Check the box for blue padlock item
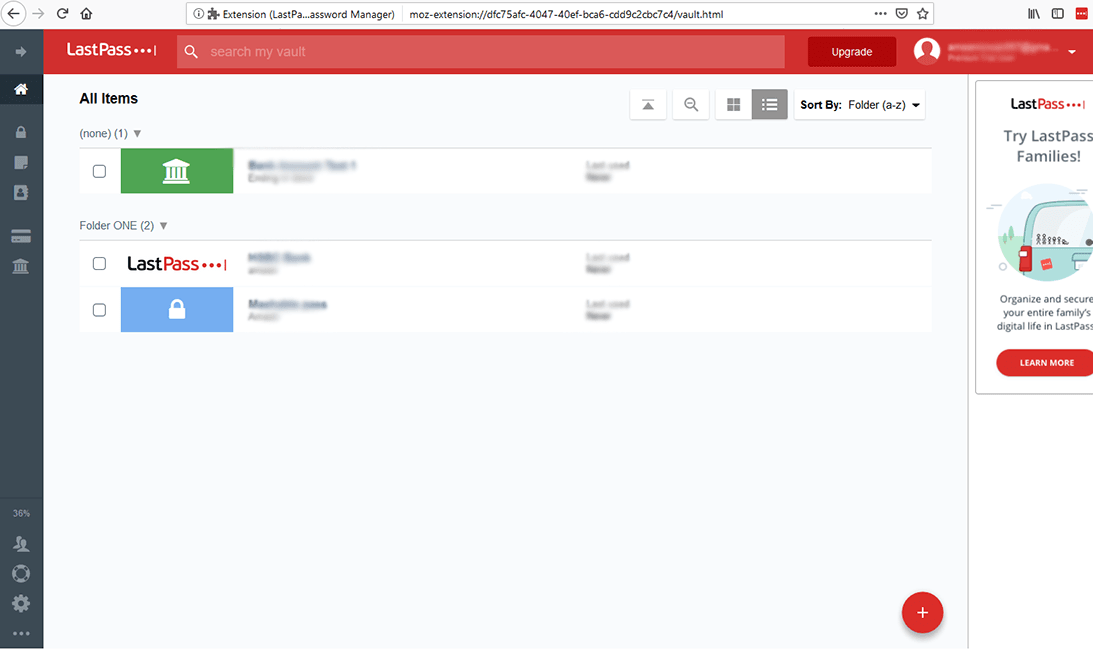This screenshot has width=1093, height=656. [x=99, y=310]
